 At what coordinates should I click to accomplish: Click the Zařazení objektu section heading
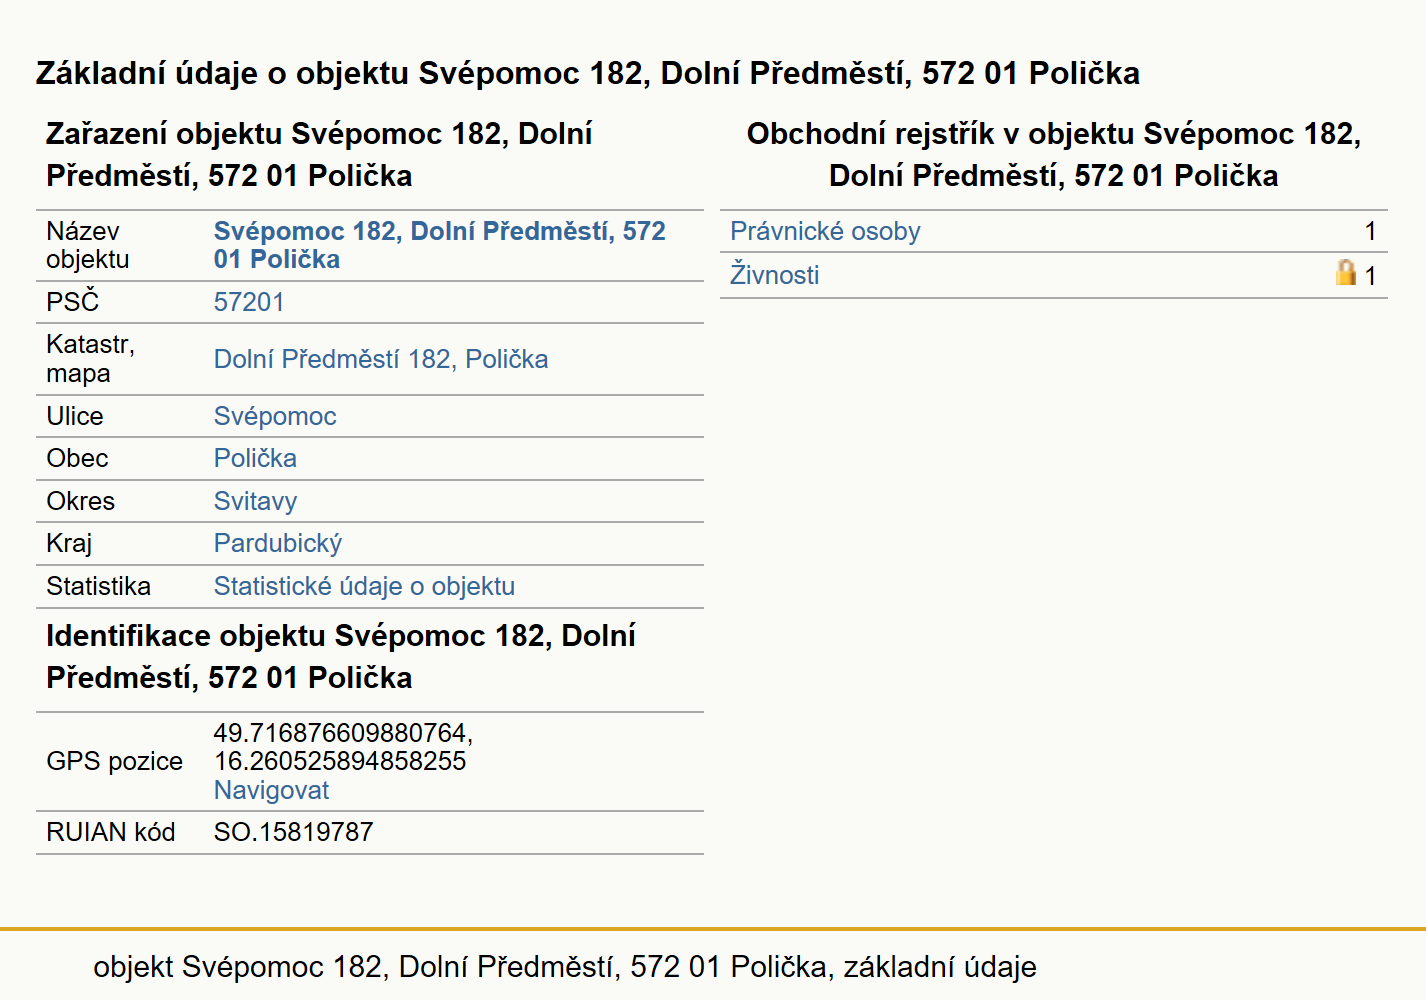(x=319, y=154)
